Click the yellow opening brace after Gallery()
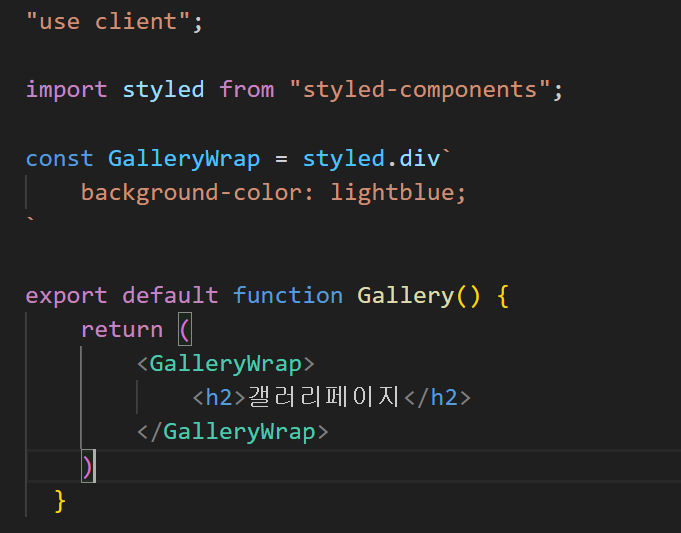The width and height of the screenshot is (681, 533). click(x=503, y=296)
